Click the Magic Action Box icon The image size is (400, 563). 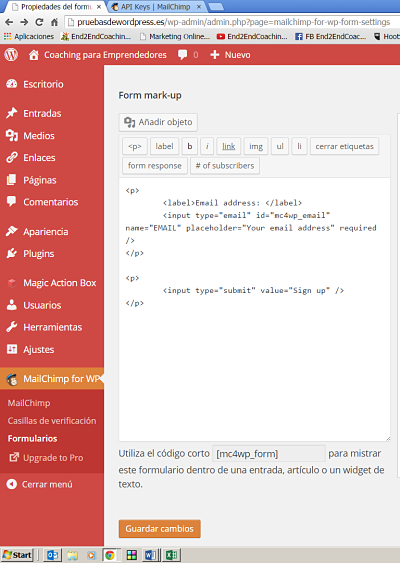coord(12,283)
